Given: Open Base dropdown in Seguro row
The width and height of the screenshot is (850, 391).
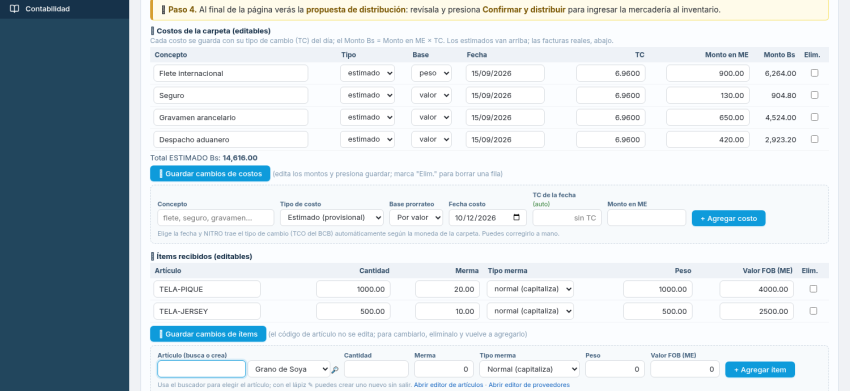Looking at the screenshot, I should [432, 95].
